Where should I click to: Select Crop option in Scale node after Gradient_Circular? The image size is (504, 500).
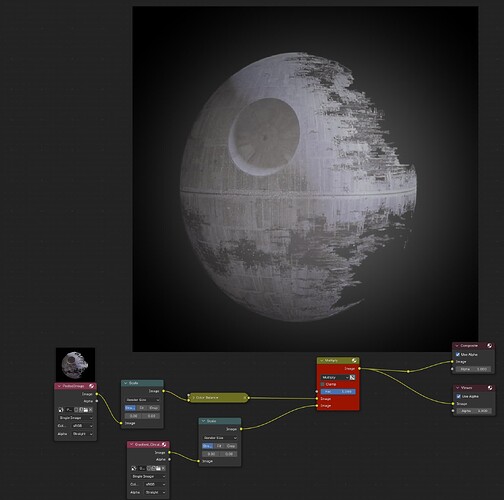click(x=231, y=446)
